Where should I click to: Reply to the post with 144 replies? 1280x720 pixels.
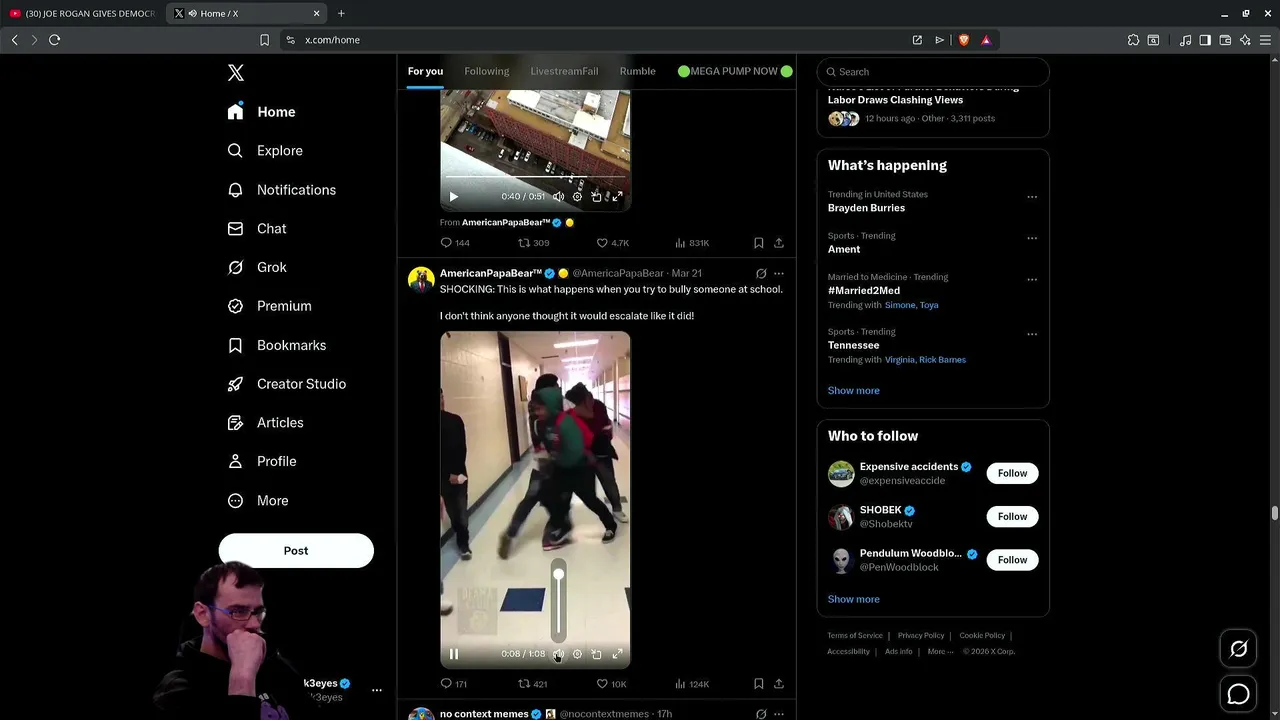(x=455, y=243)
